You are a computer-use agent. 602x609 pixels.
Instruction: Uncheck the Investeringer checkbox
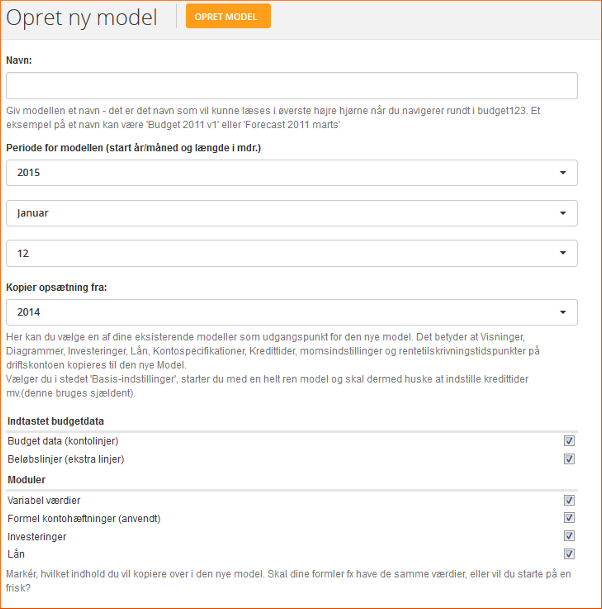tap(569, 536)
